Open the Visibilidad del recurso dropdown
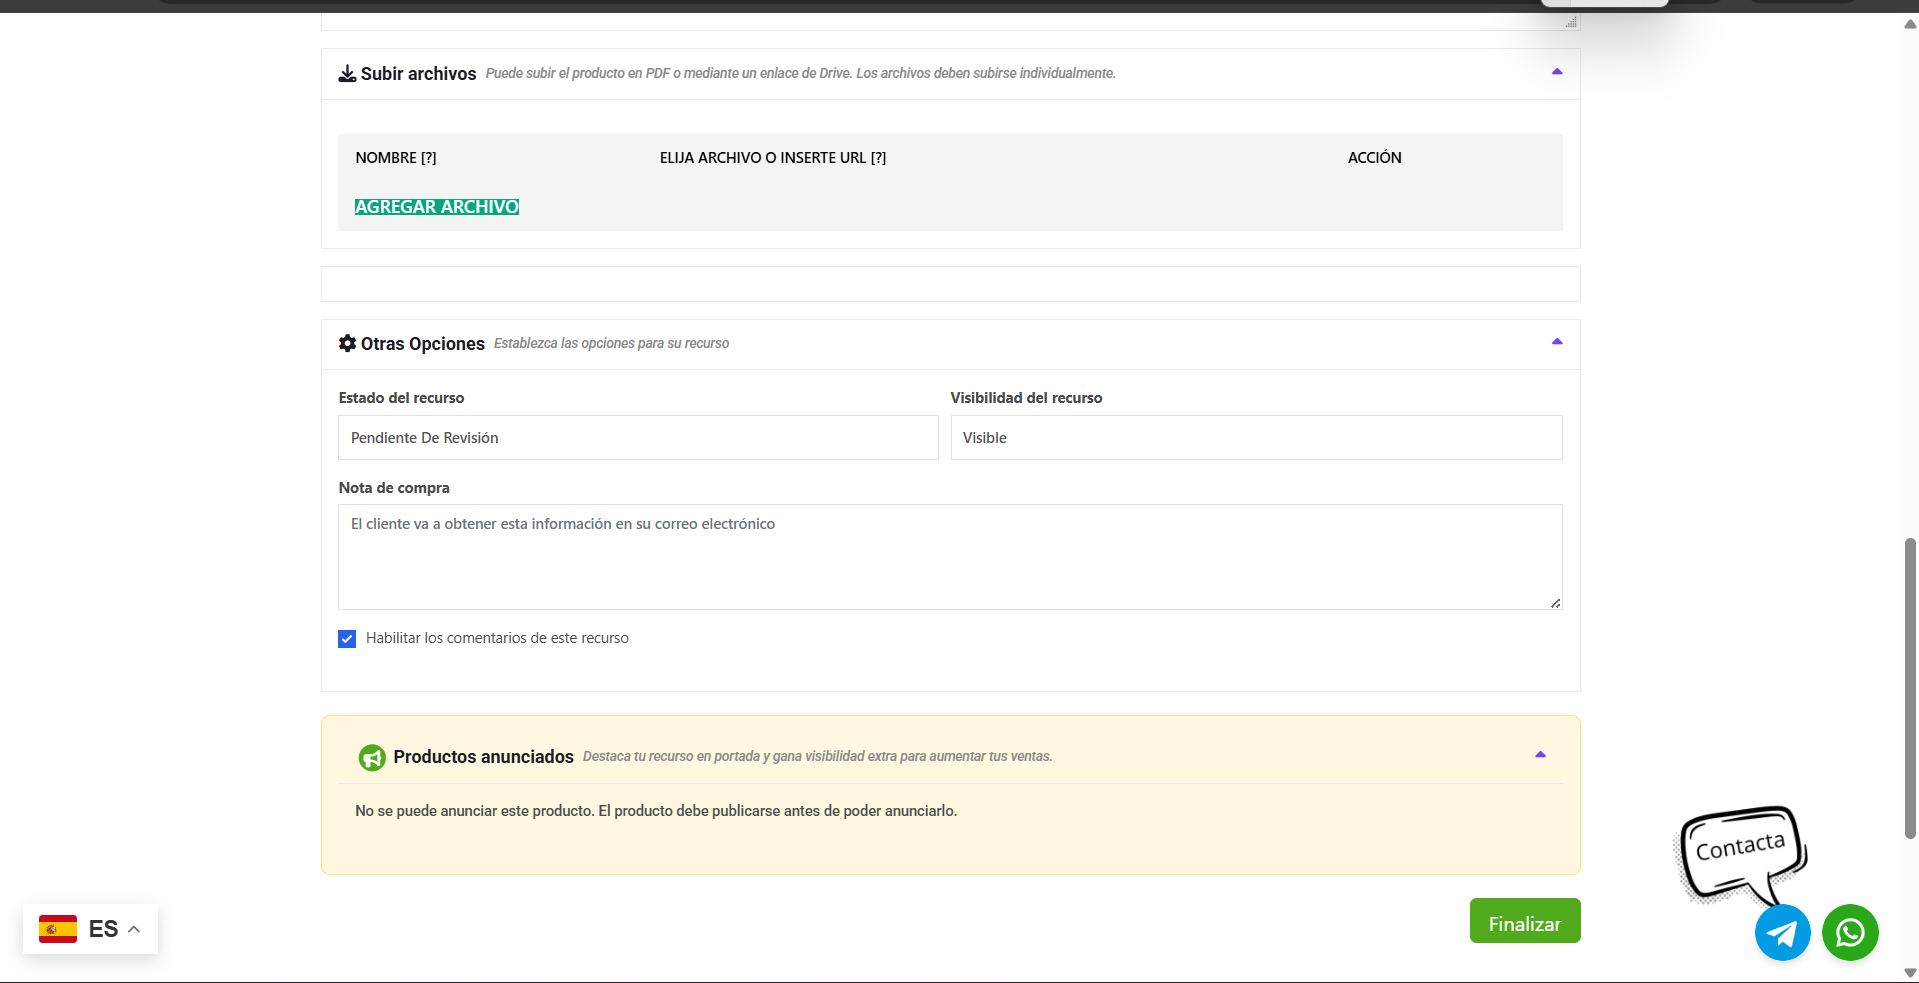1919x983 pixels. pos(1255,438)
